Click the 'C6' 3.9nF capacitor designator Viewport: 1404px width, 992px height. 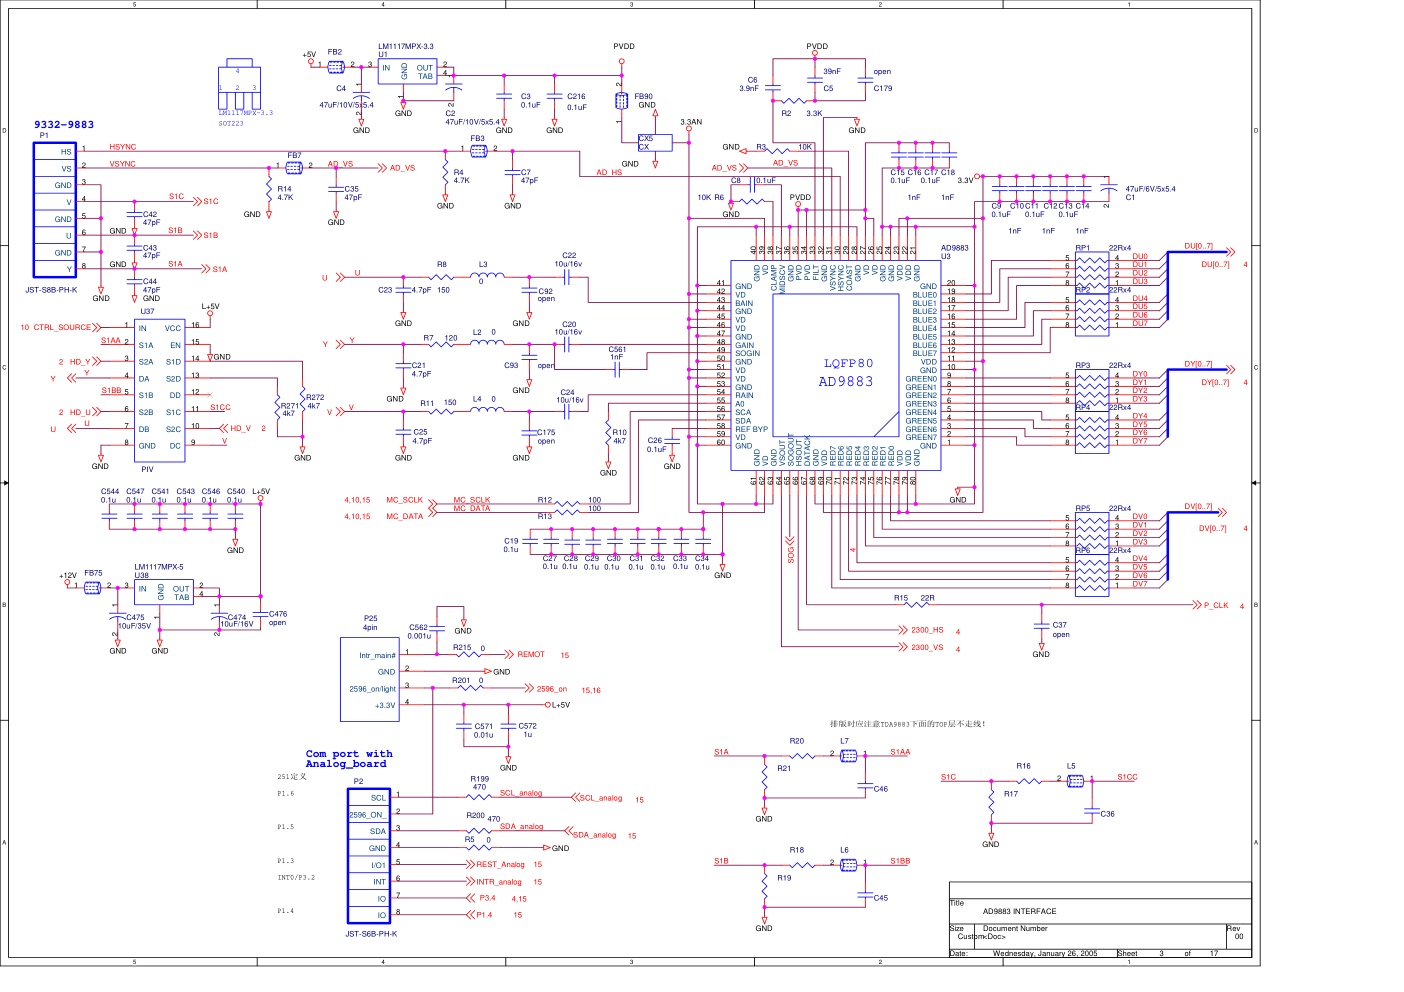[x=752, y=80]
